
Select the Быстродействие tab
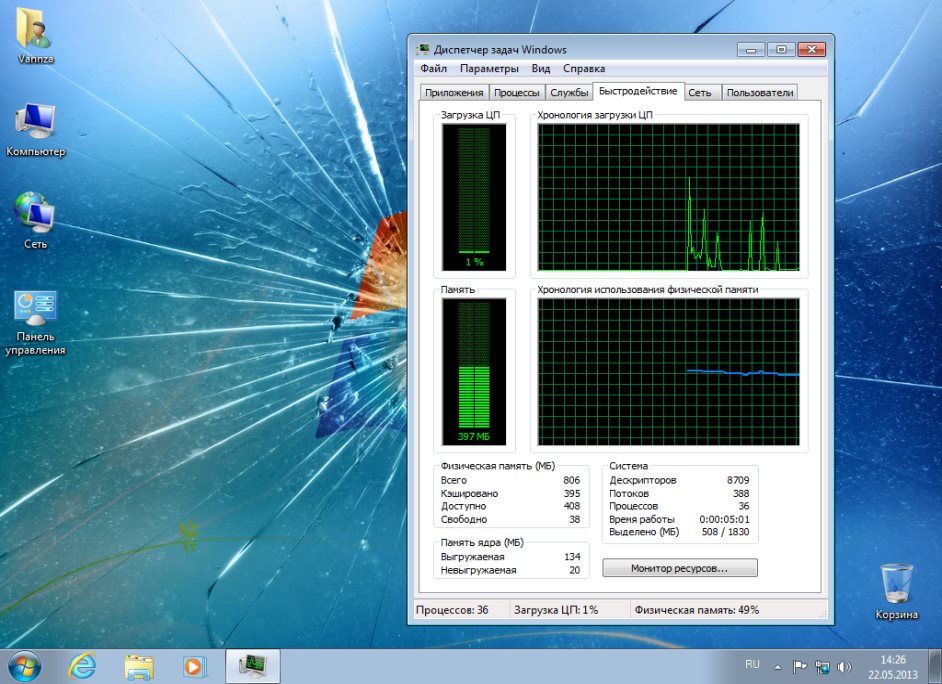pyautogui.click(x=638, y=91)
